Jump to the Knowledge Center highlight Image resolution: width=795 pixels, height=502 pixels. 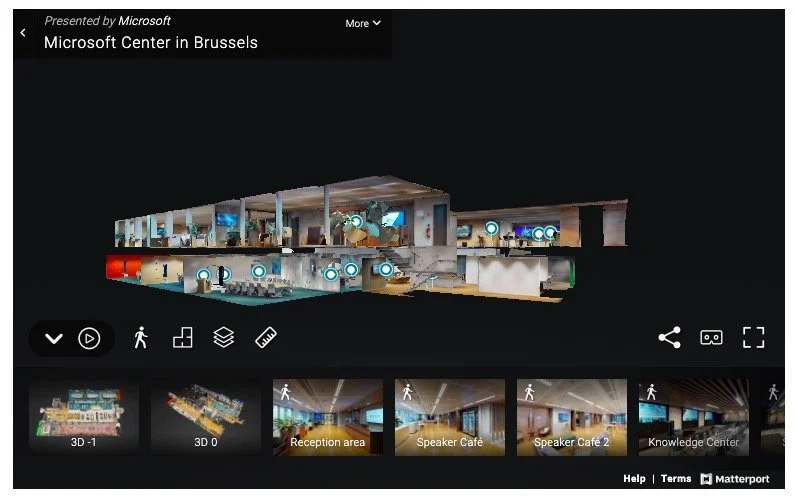pyautogui.click(x=694, y=417)
